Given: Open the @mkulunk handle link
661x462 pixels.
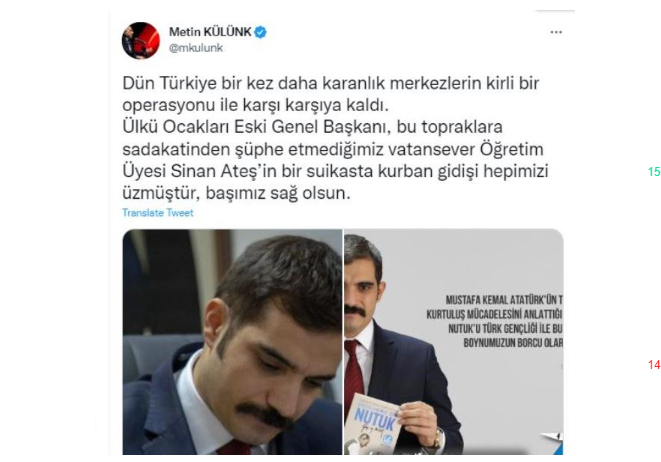Looking at the screenshot, I should [196, 48].
